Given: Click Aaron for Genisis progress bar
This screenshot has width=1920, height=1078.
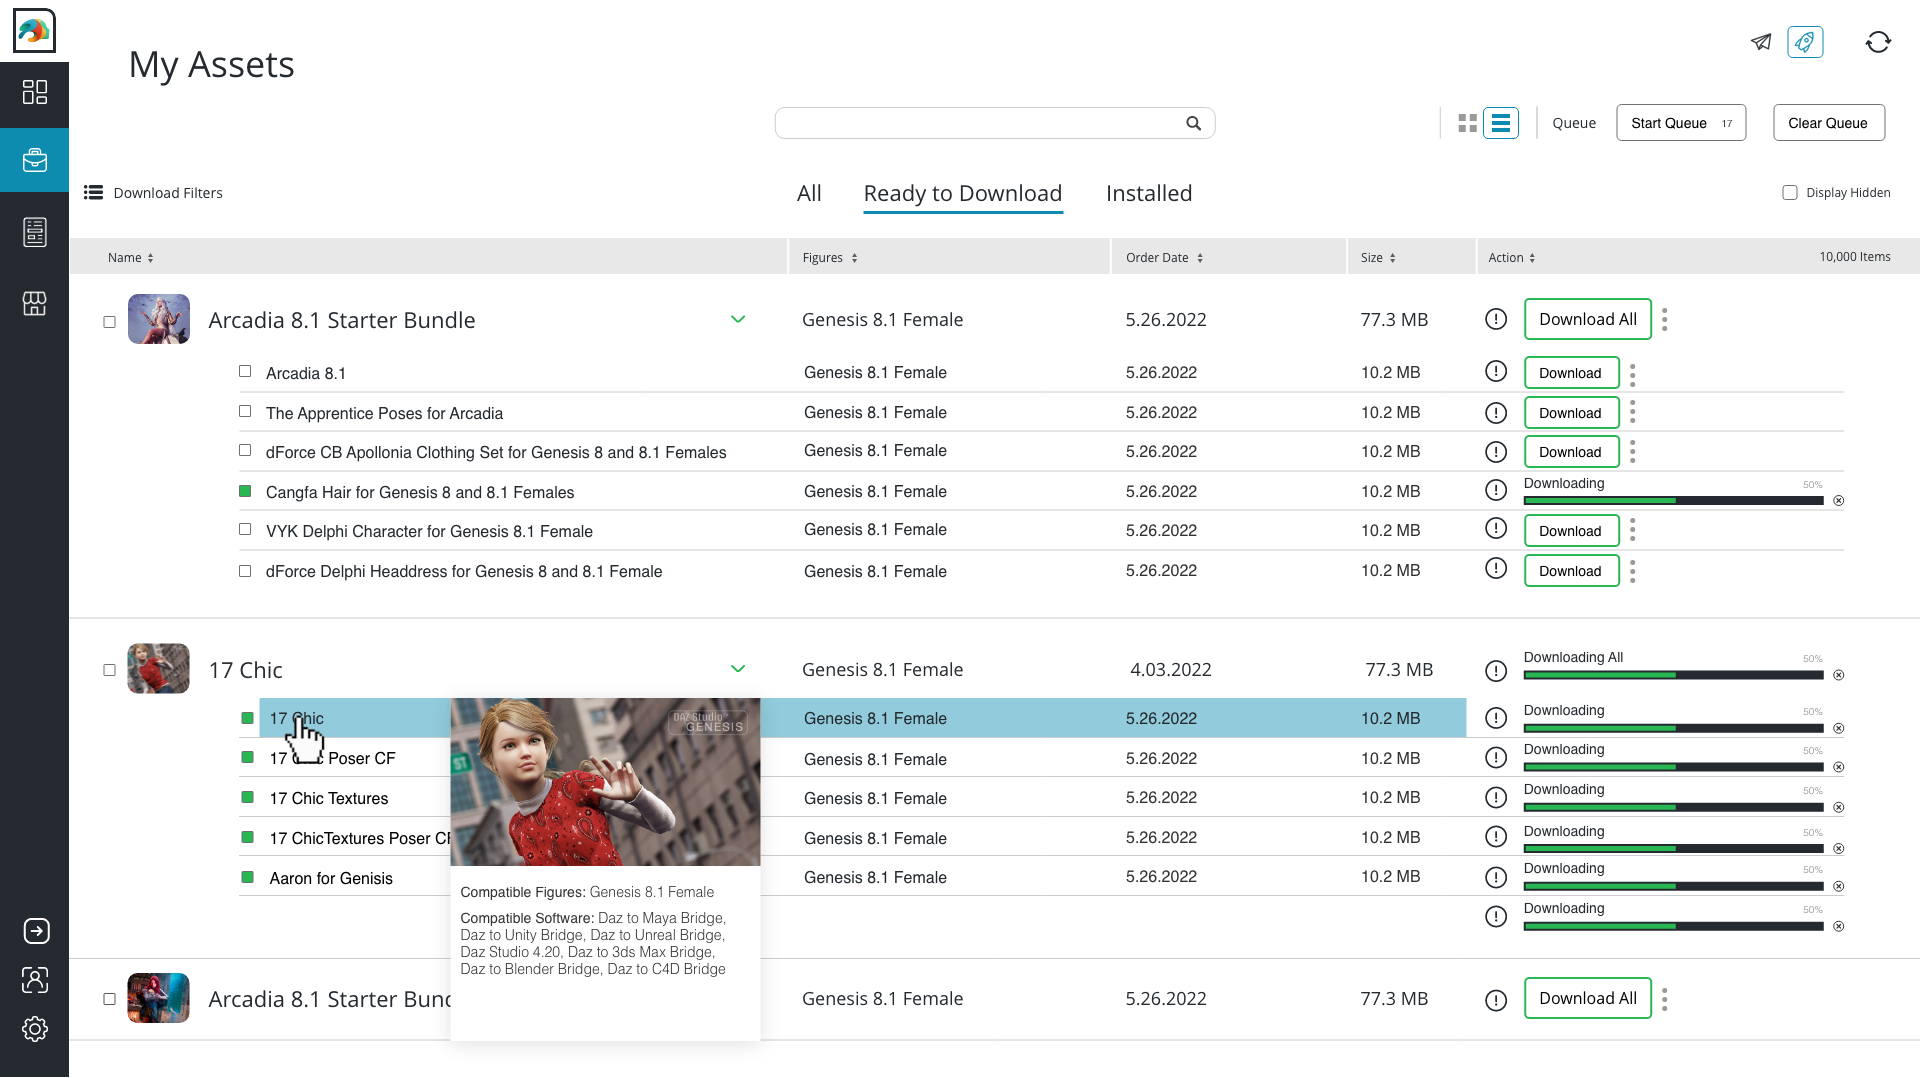Looking at the screenshot, I should point(1673,887).
